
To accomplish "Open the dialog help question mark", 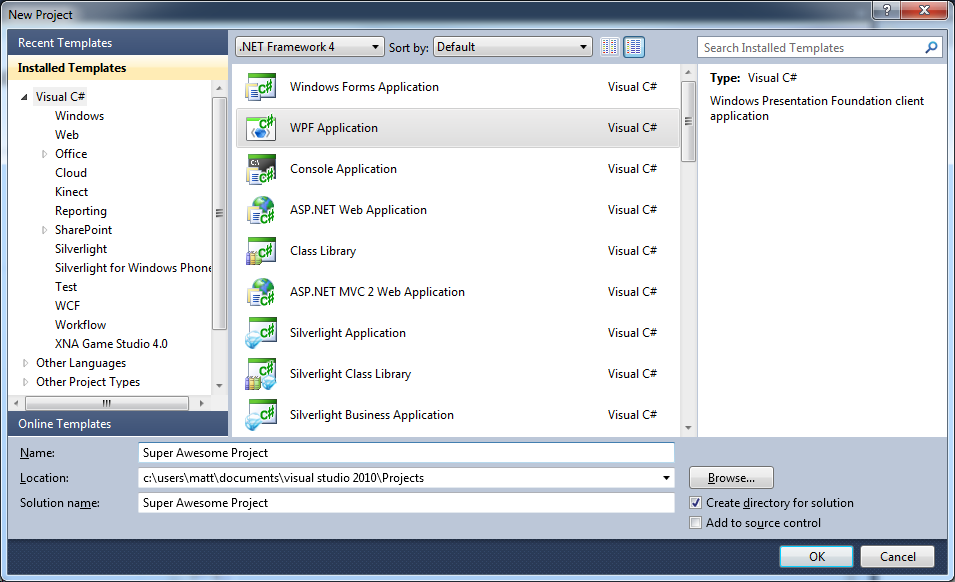I will click(887, 10).
